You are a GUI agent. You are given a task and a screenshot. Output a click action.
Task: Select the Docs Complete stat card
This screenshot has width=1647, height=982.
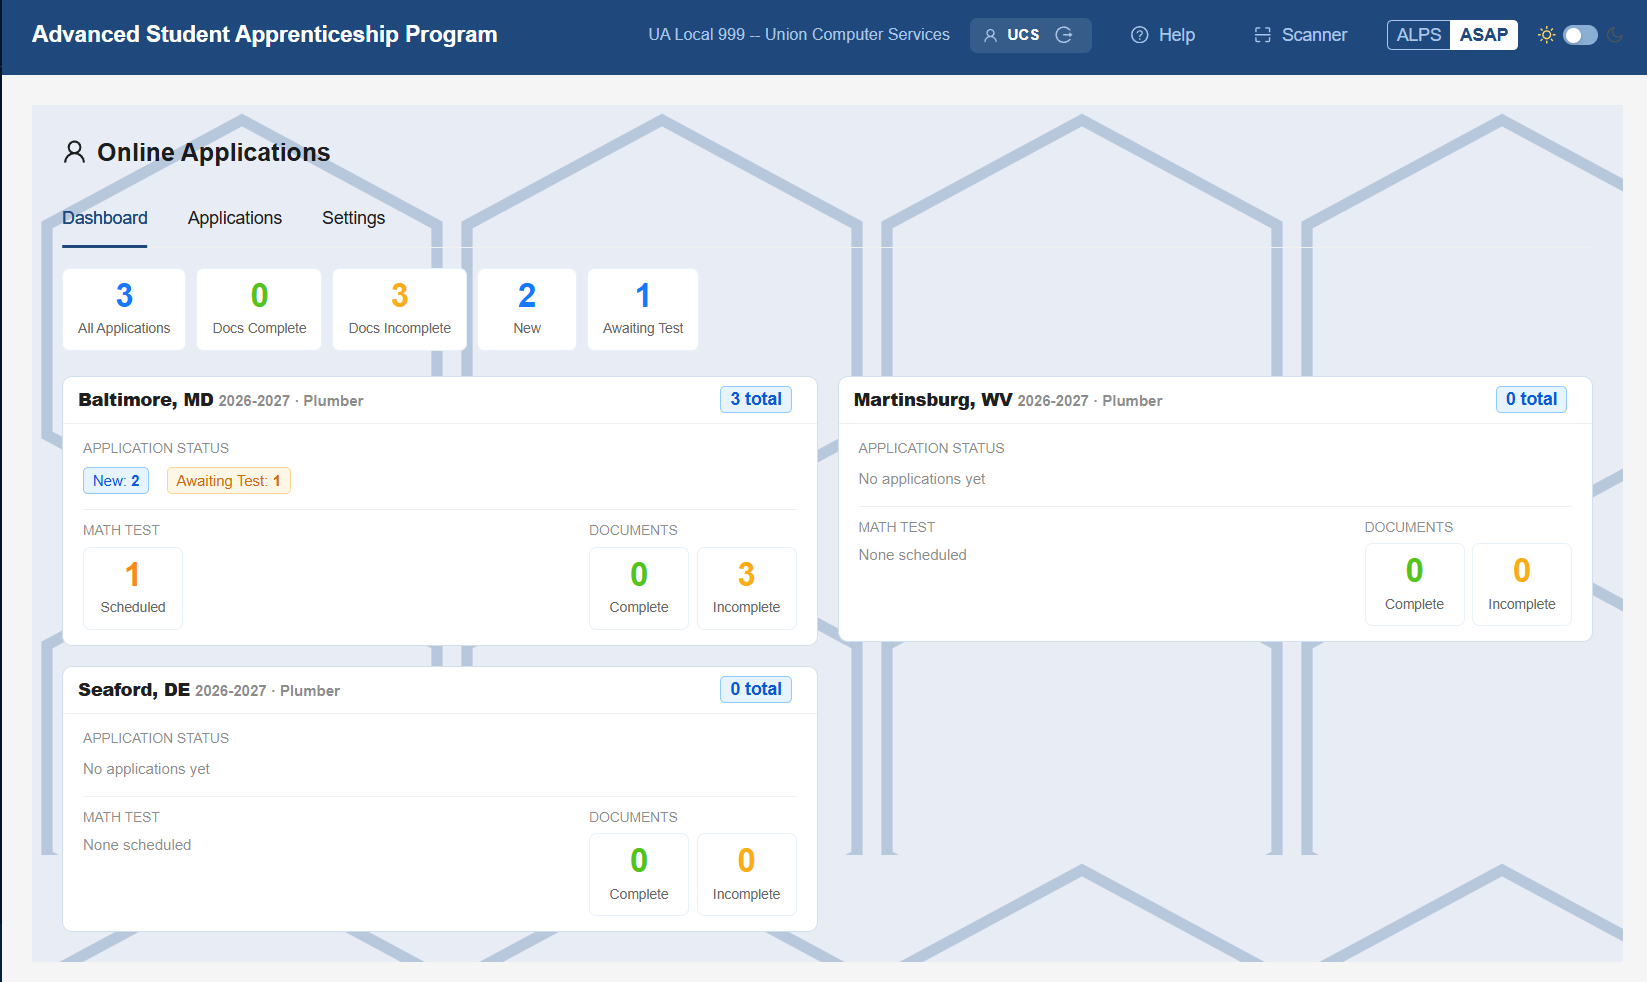click(x=259, y=309)
